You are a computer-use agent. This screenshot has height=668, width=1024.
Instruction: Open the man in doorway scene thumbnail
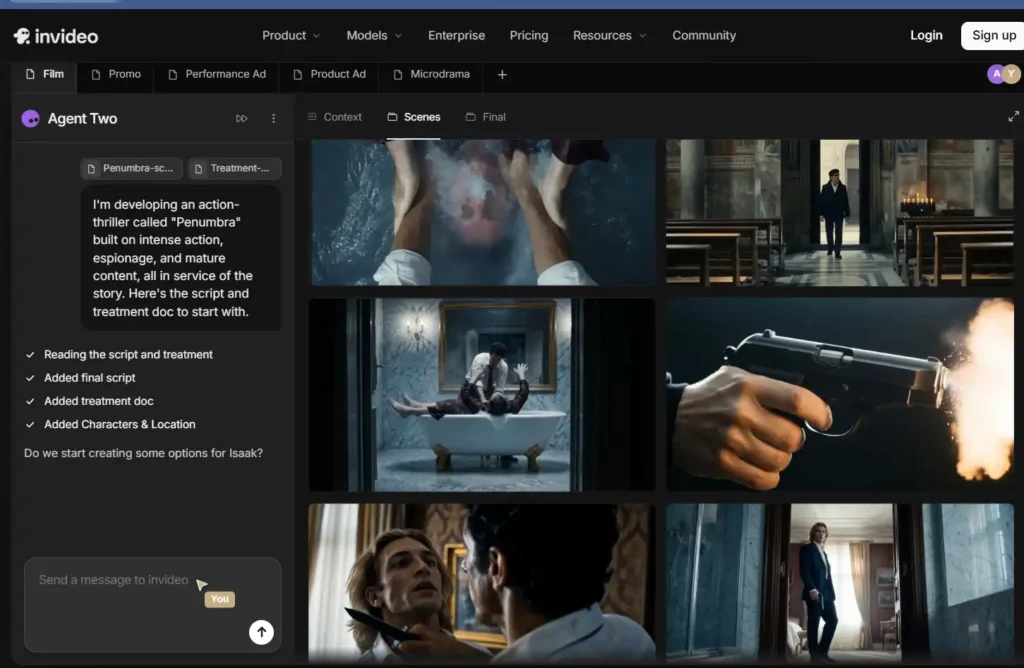click(840, 582)
